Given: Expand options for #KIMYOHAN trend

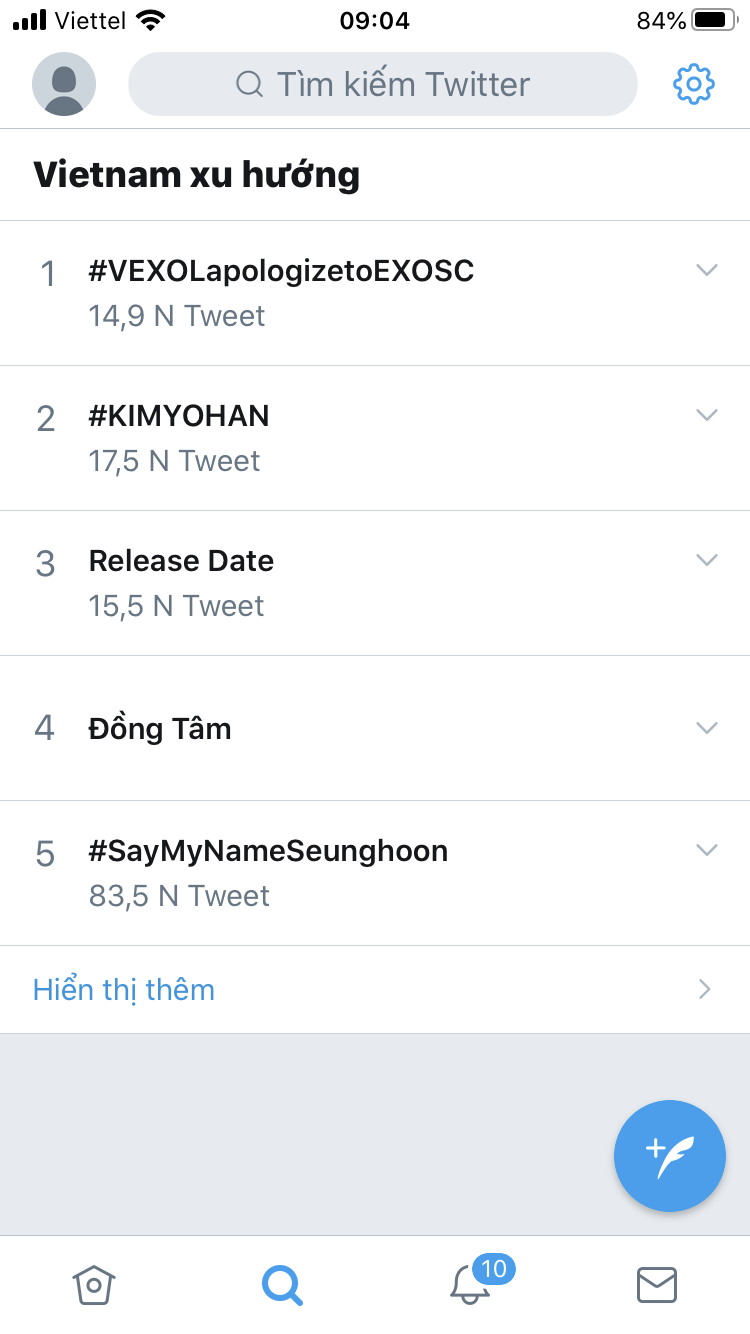Looking at the screenshot, I should [x=707, y=415].
